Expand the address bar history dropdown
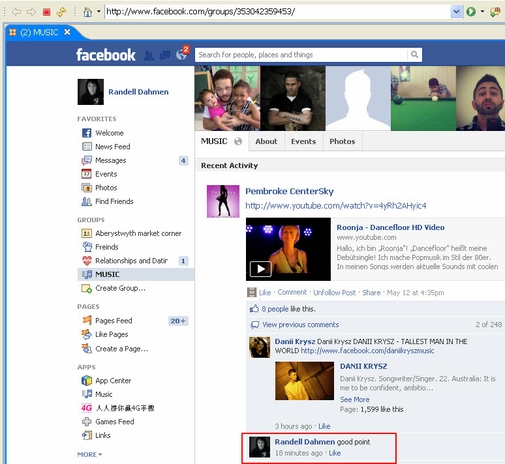505x464 pixels. point(456,12)
